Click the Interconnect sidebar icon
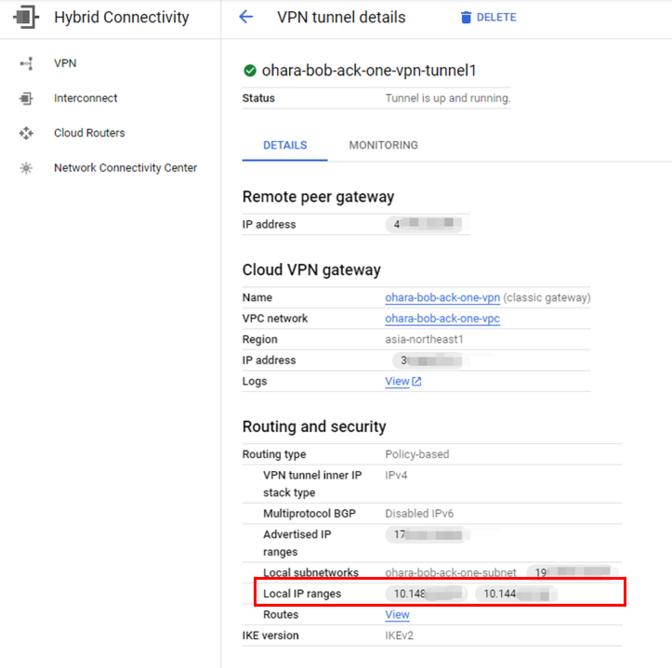This screenshot has width=672, height=668. click(26, 99)
